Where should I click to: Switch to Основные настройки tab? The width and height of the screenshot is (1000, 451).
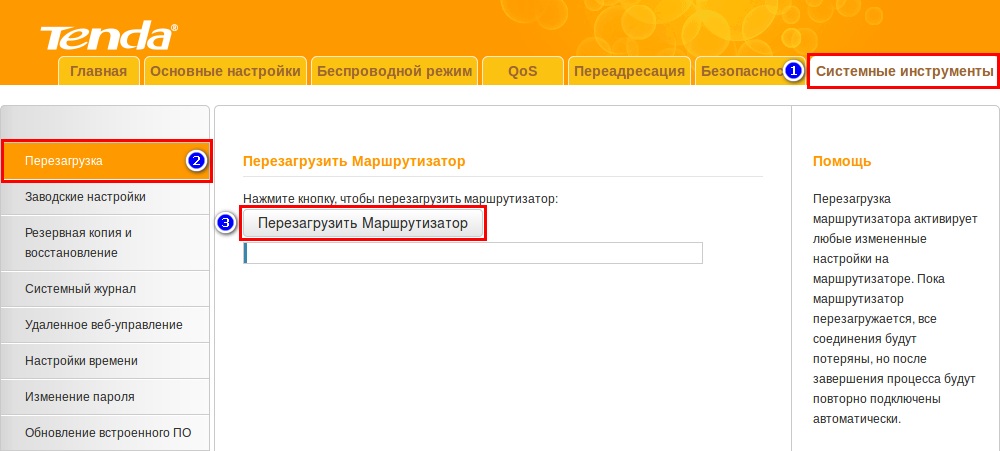[x=225, y=71]
